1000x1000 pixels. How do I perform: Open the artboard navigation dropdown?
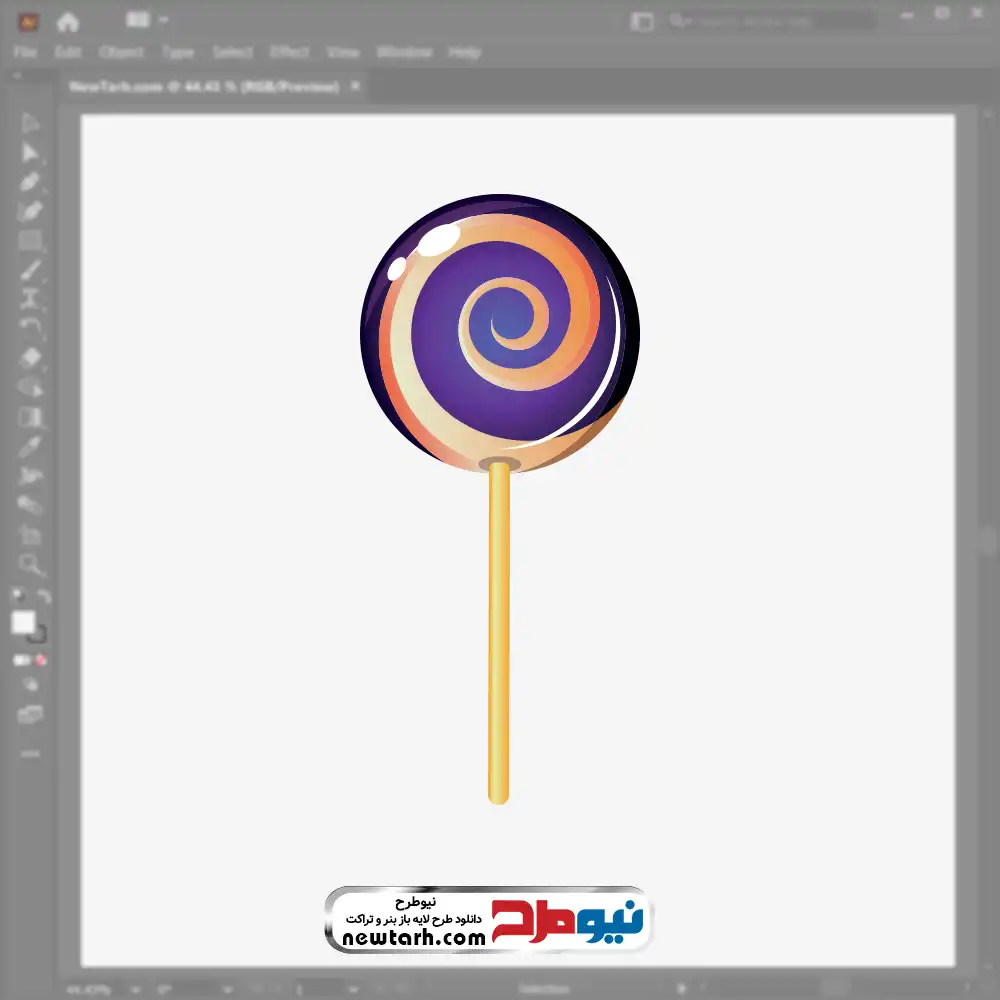pyautogui.click(x=353, y=989)
